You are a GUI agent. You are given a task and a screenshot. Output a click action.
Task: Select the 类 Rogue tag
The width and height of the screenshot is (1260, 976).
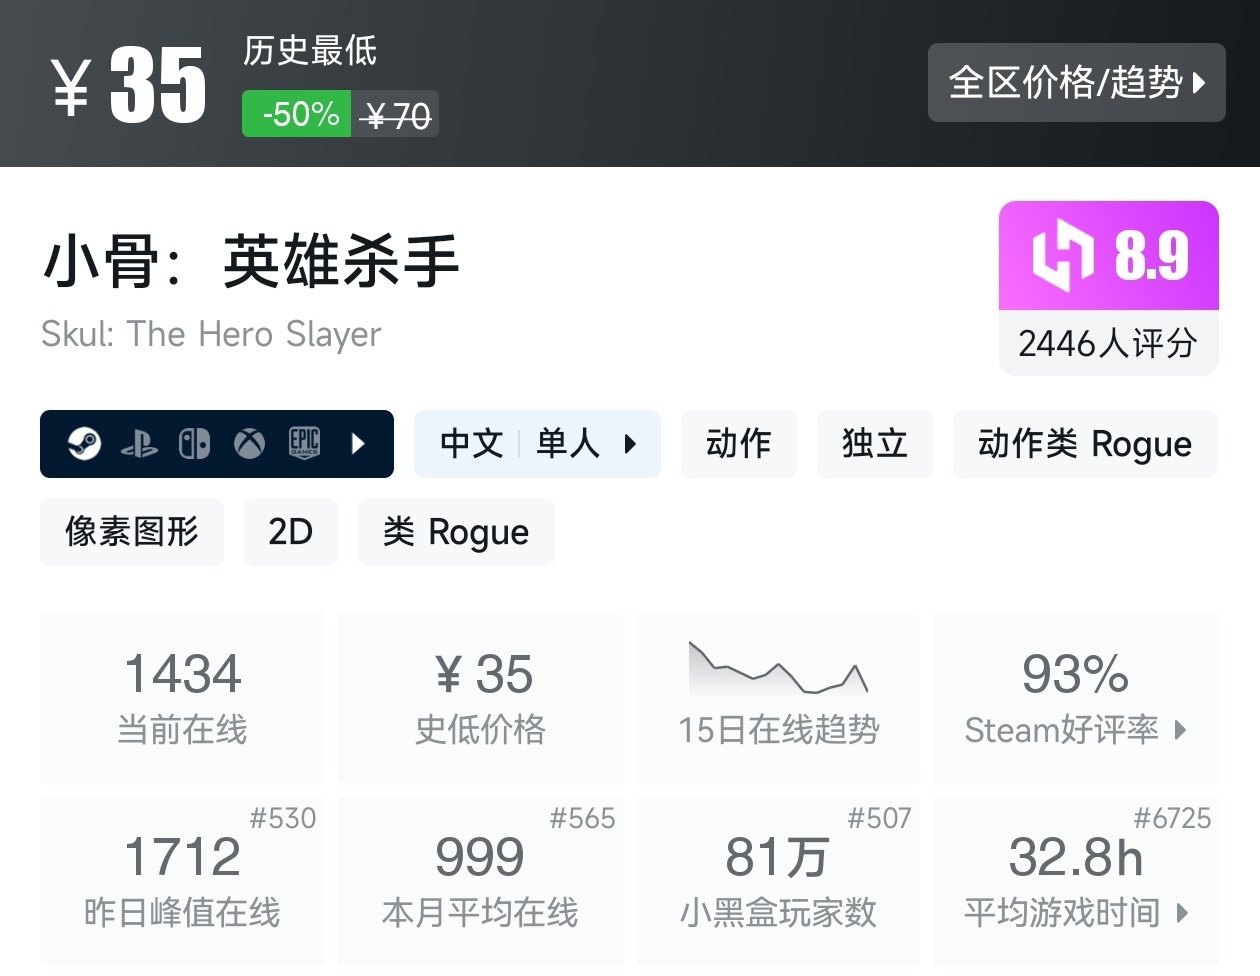tap(456, 532)
